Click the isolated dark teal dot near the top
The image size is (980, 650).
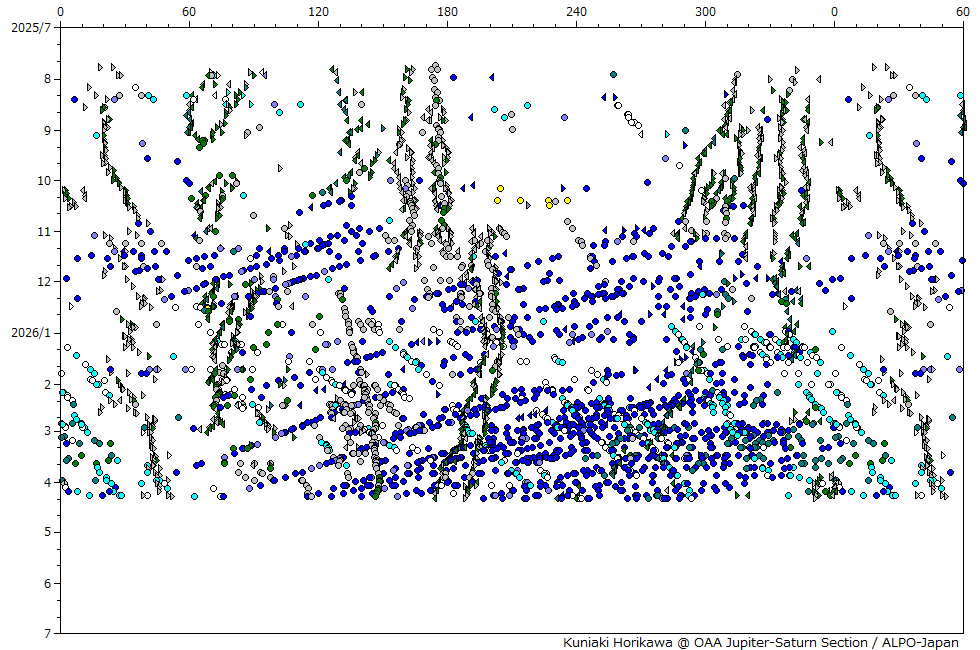(x=613, y=74)
